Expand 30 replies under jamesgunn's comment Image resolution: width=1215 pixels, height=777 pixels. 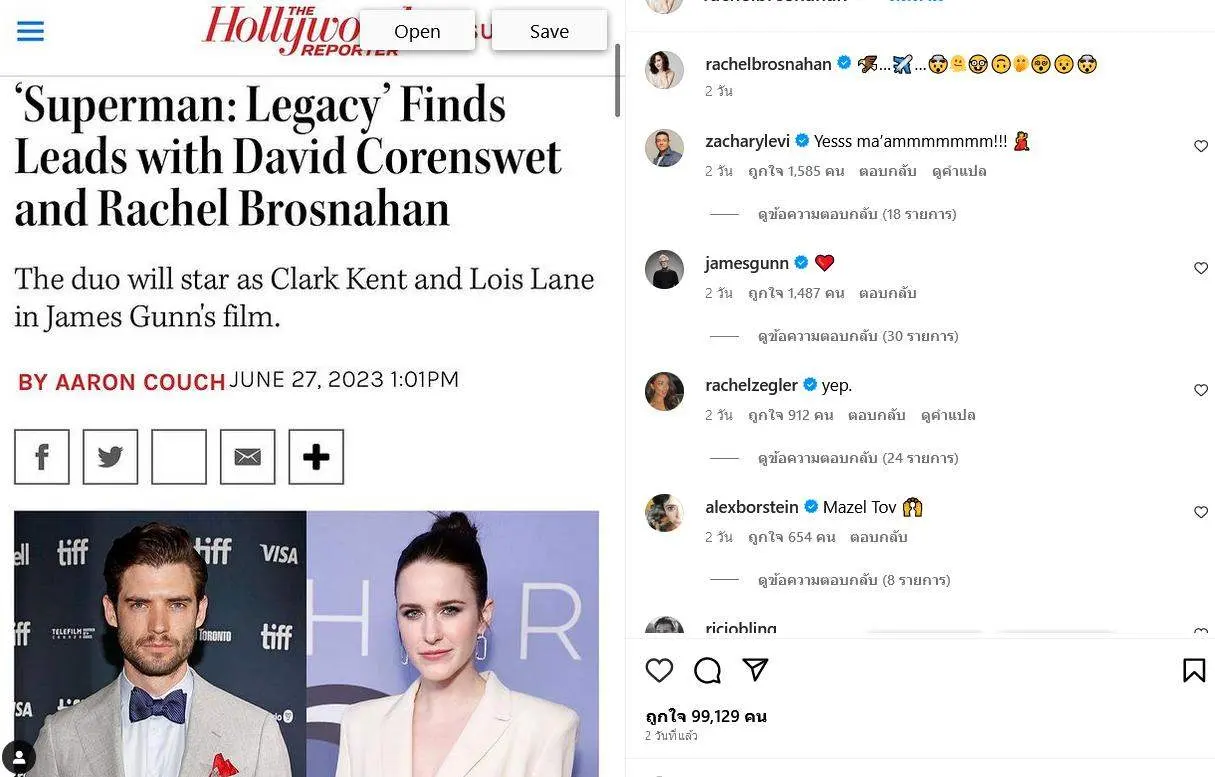point(858,336)
